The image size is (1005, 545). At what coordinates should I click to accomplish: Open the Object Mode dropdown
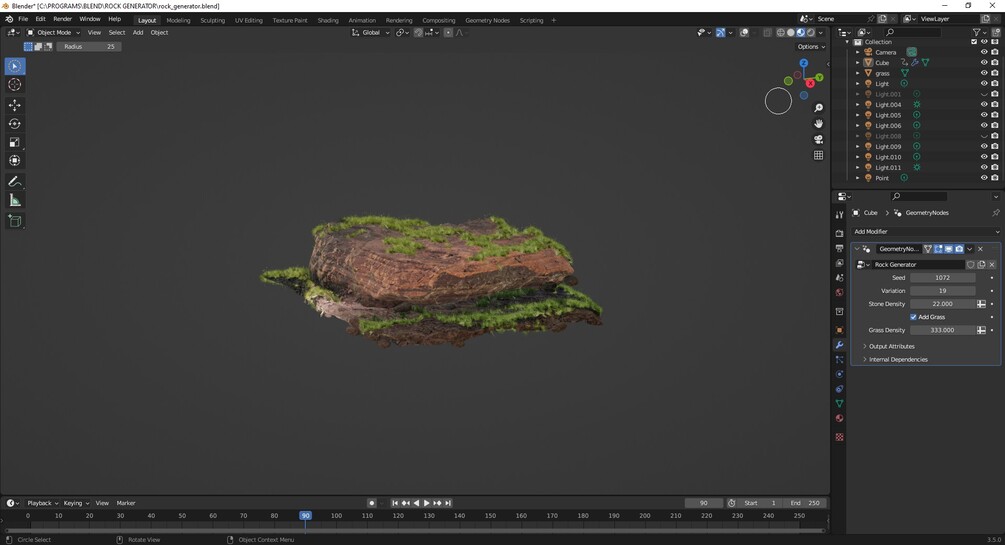tap(54, 32)
